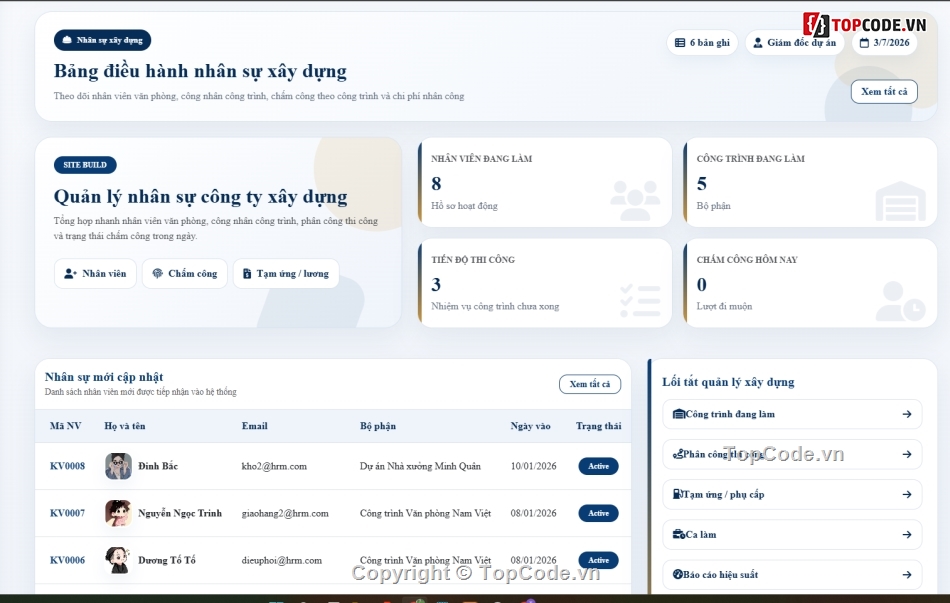Screen dimensions: 950x603
Task: Open the Báo cáo hiệu suất shortcut
Action: pyautogui.click(x=792, y=575)
